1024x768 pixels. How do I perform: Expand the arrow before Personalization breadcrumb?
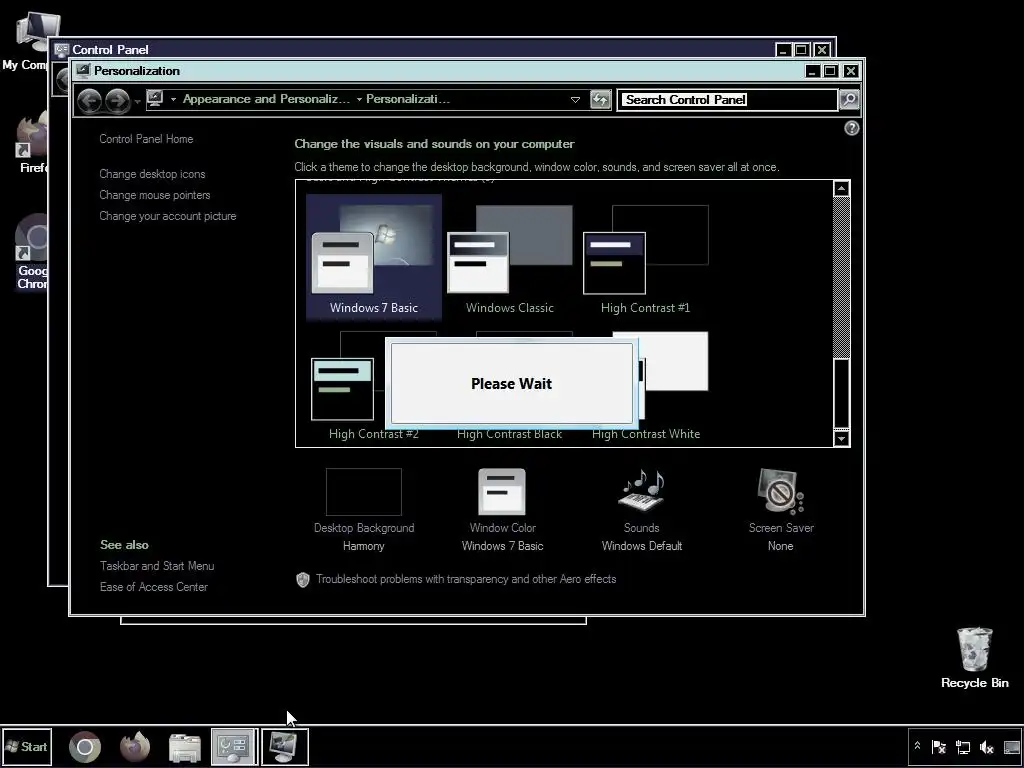(x=359, y=99)
